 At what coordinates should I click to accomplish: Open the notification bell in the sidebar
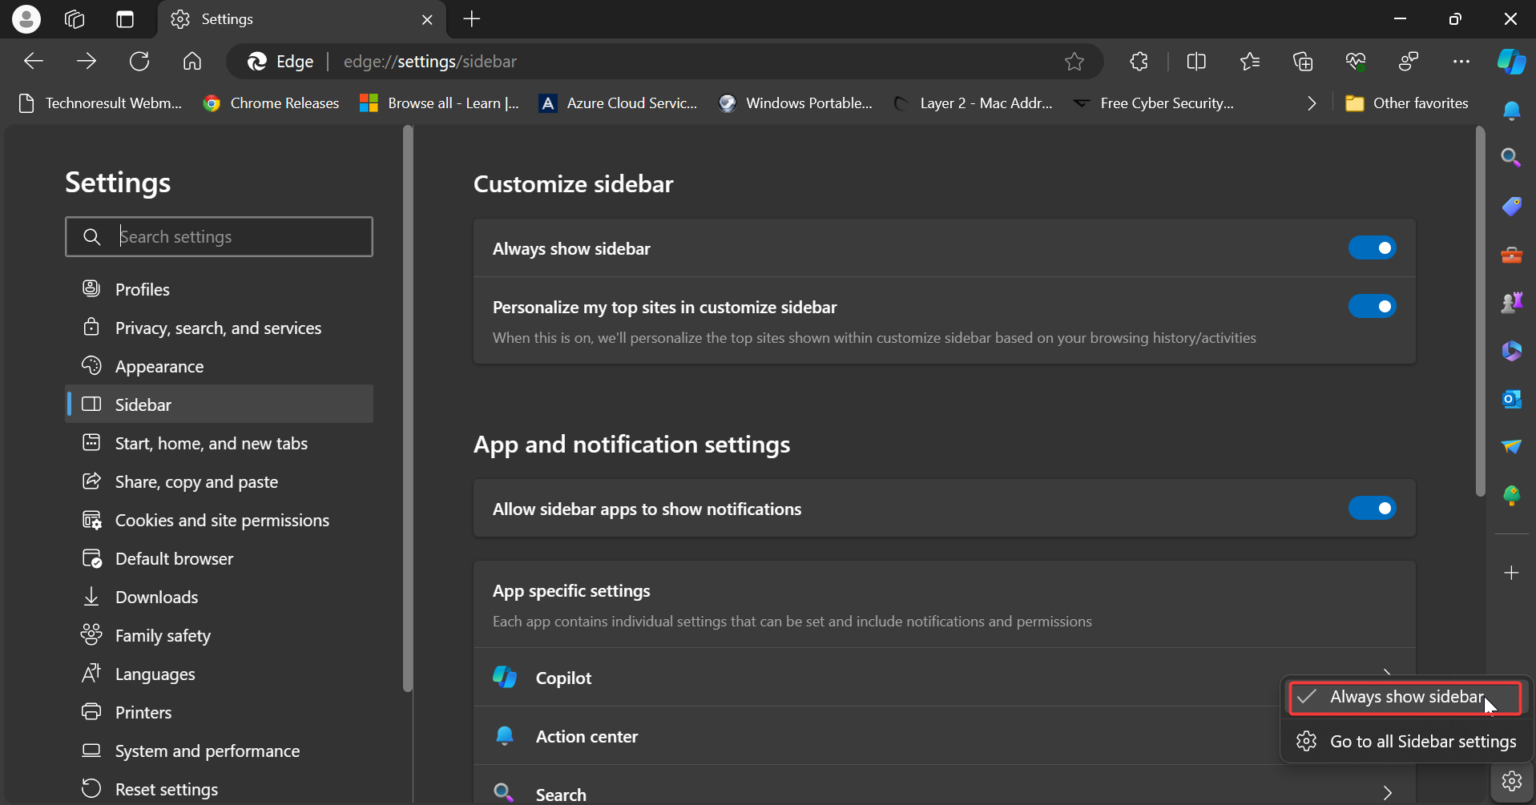tap(1511, 110)
